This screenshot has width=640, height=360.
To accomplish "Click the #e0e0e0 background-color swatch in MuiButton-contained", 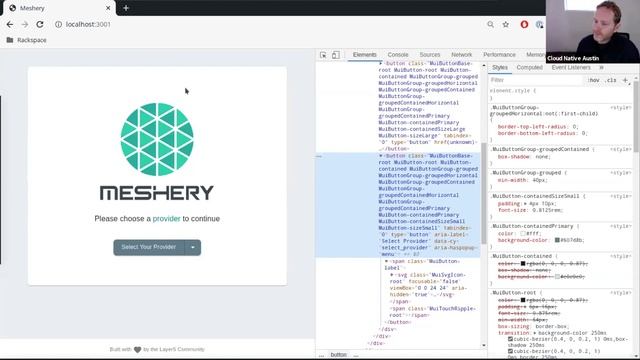I will [557, 277].
